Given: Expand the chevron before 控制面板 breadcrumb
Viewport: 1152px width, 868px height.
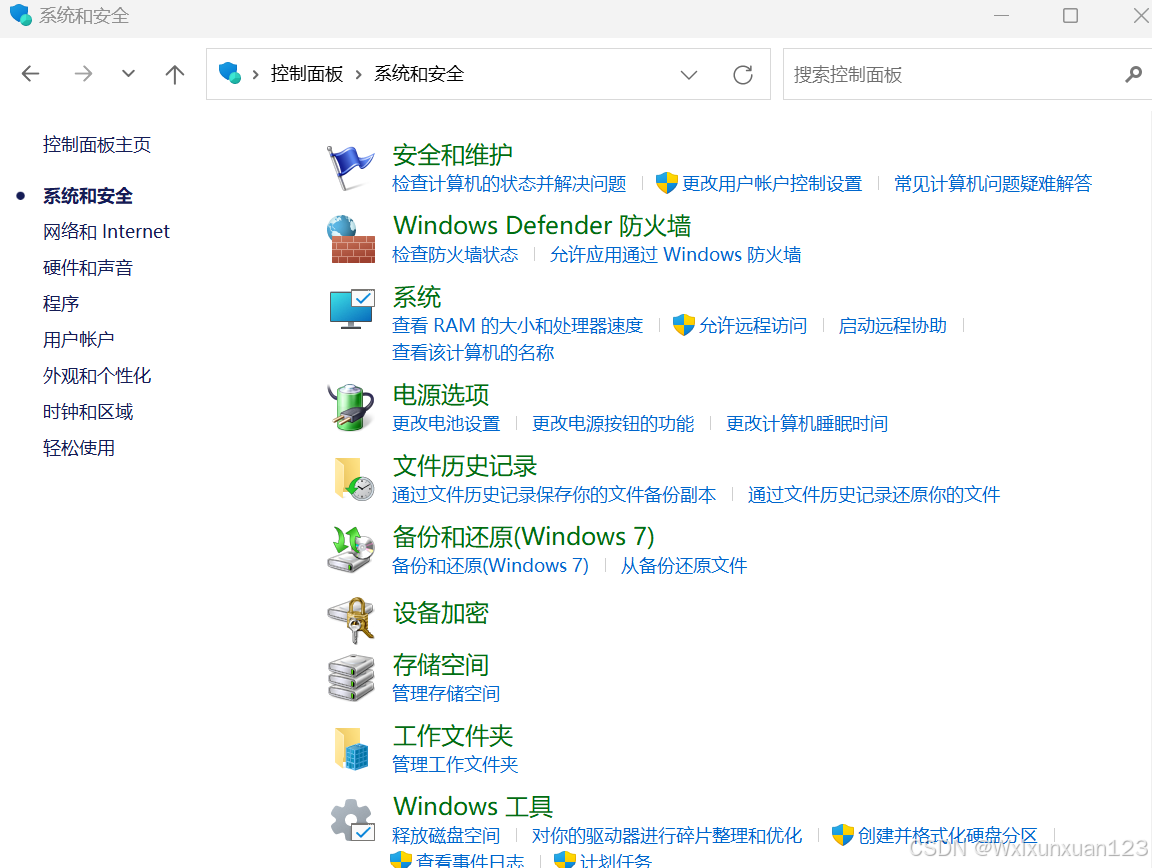Looking at the screenshot, I should [256, 74].
